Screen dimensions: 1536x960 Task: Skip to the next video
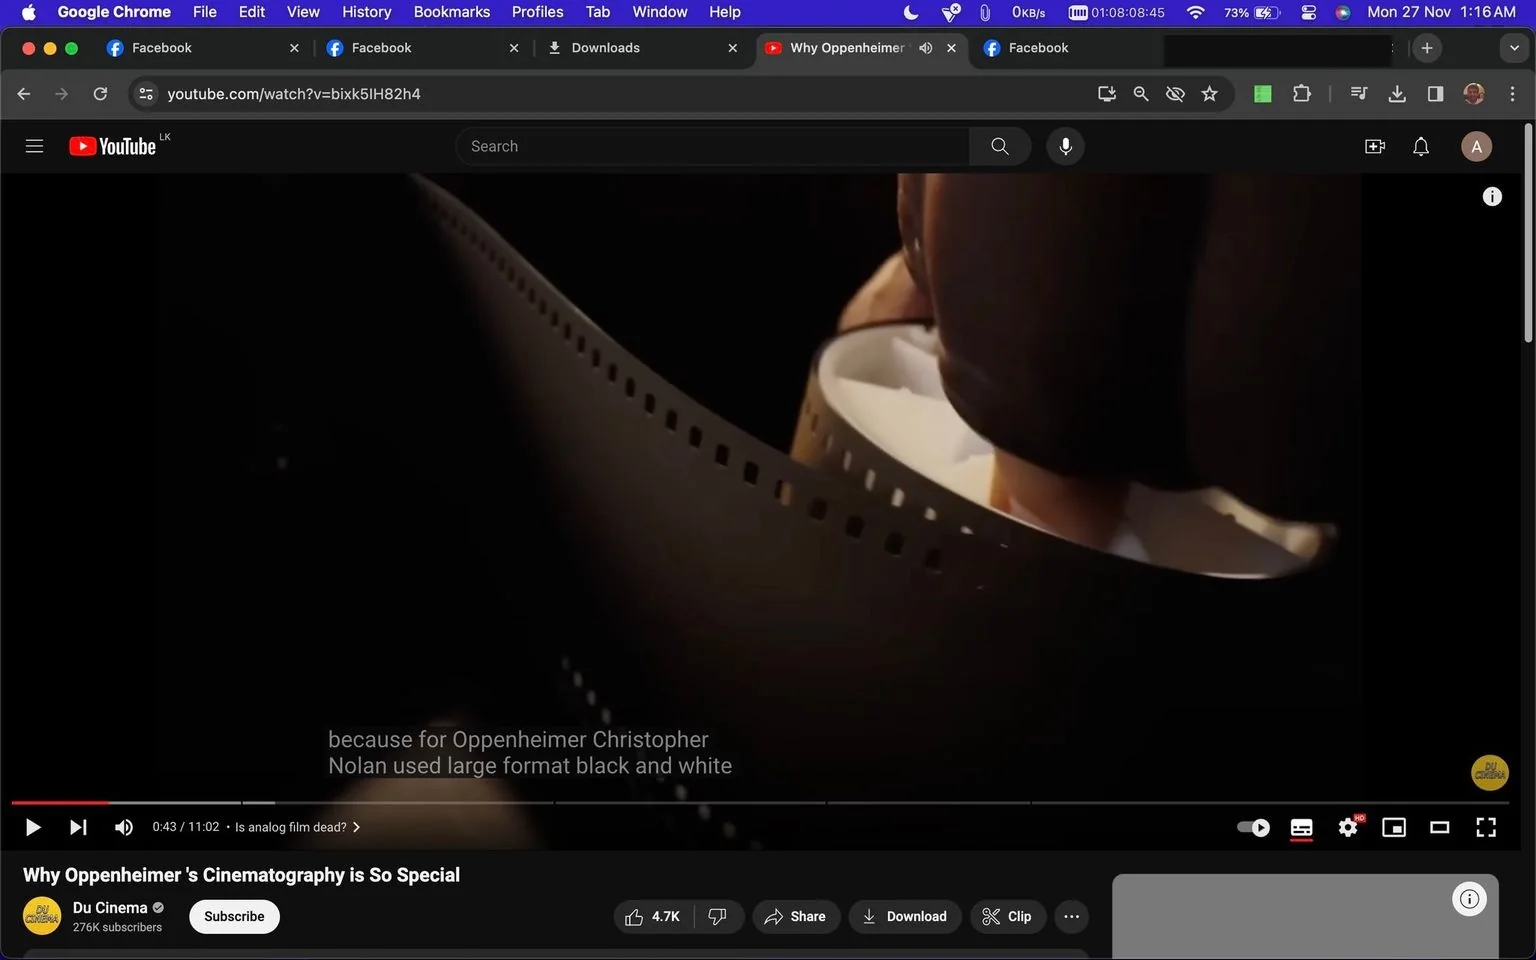[78, 827]
